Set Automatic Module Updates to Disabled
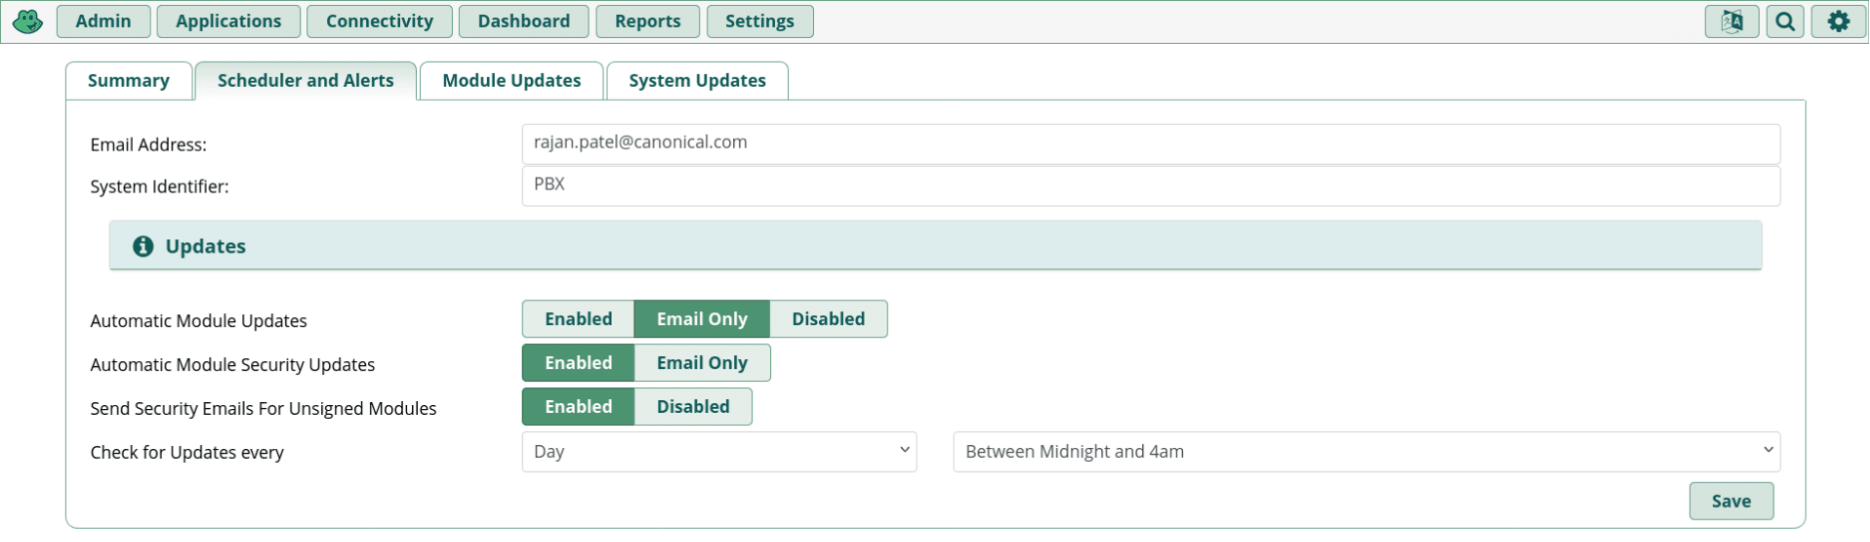 click(x=828, y=319)
